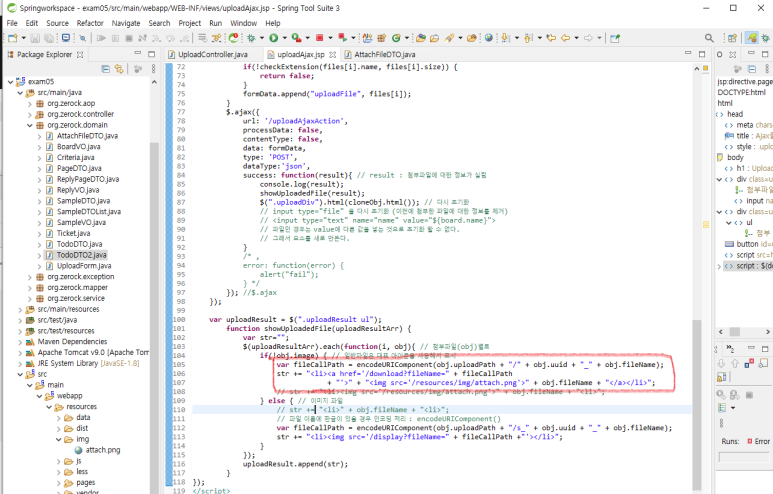Viewport: 773px width, 494px height.
Task: Expand the Maven Dependencies node
Action: [20, 342]
